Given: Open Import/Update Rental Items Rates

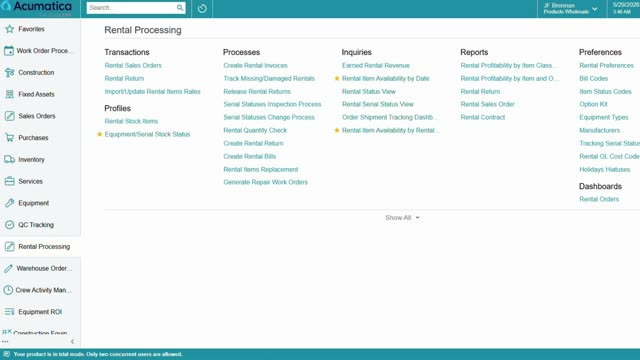Looking at the screenshot, I should (x=152, y=91).
